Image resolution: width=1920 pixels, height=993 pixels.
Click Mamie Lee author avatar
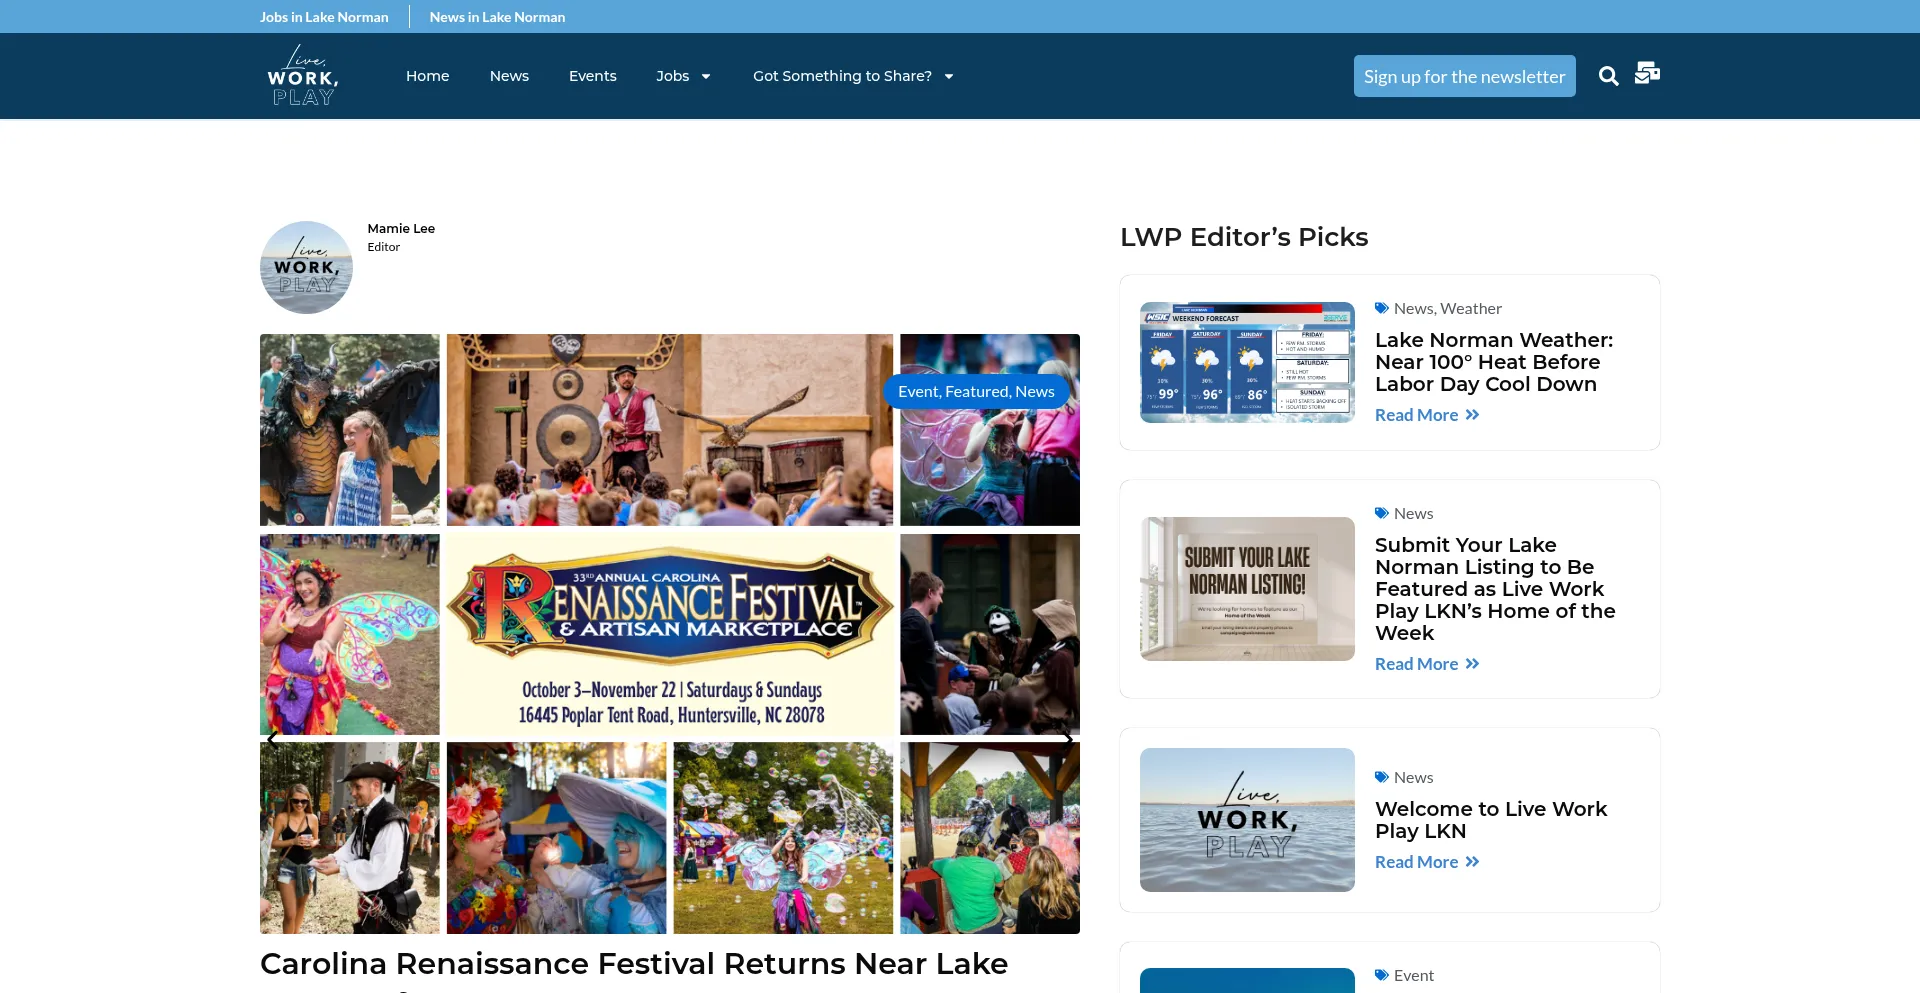tap(306, 267)
